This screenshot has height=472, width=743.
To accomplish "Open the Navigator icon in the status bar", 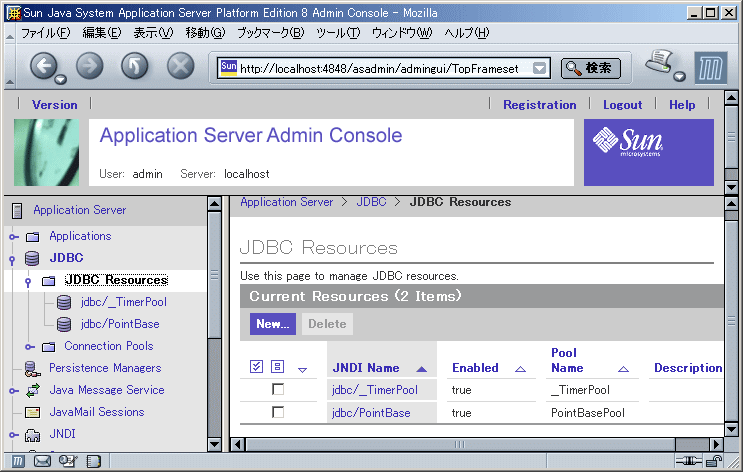I will point(18,461).
